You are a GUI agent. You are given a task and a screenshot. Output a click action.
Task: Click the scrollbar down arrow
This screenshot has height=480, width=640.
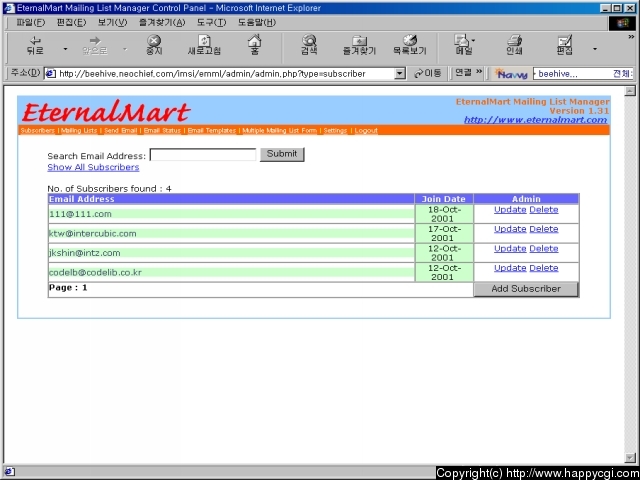630,458
